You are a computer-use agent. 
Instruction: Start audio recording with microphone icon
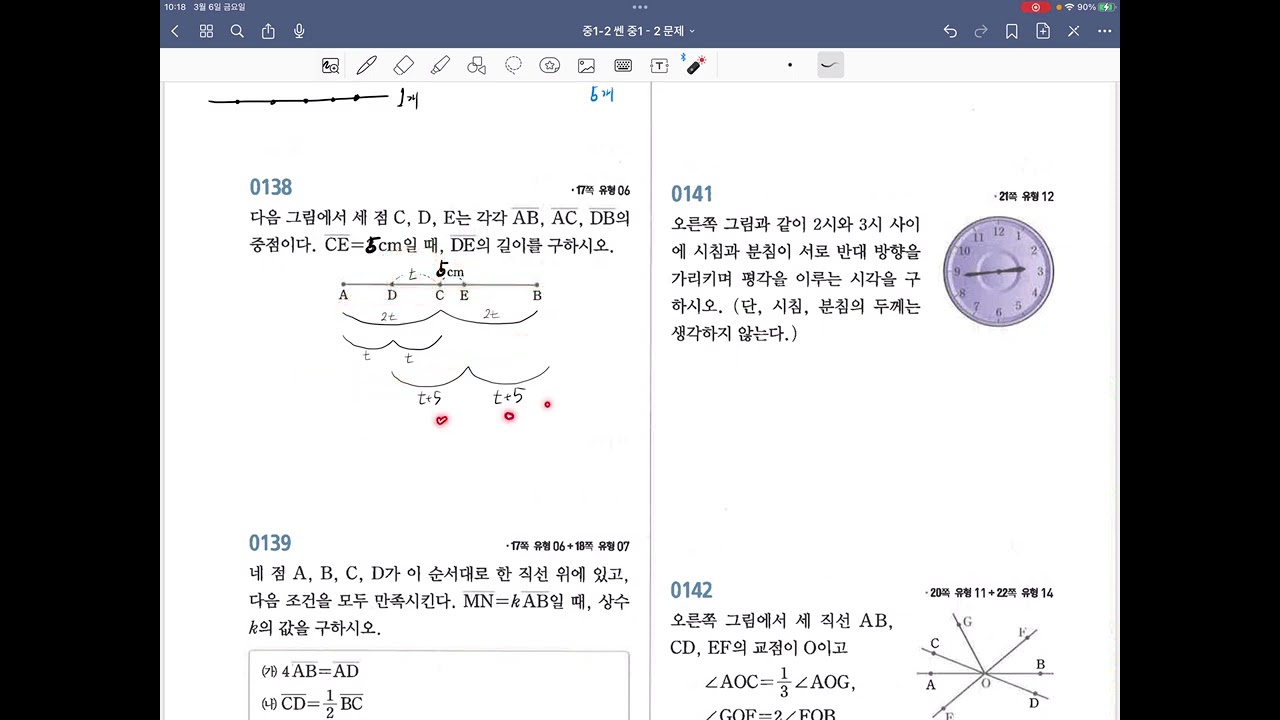pyautogui.click(x=299, y=31)
